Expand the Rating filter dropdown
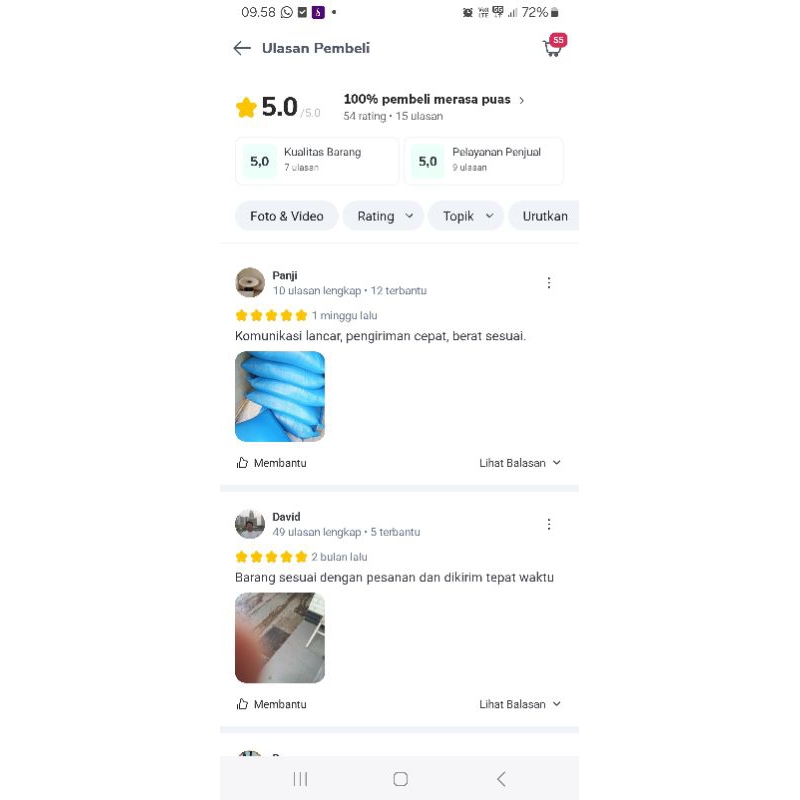 coord(383,216)
